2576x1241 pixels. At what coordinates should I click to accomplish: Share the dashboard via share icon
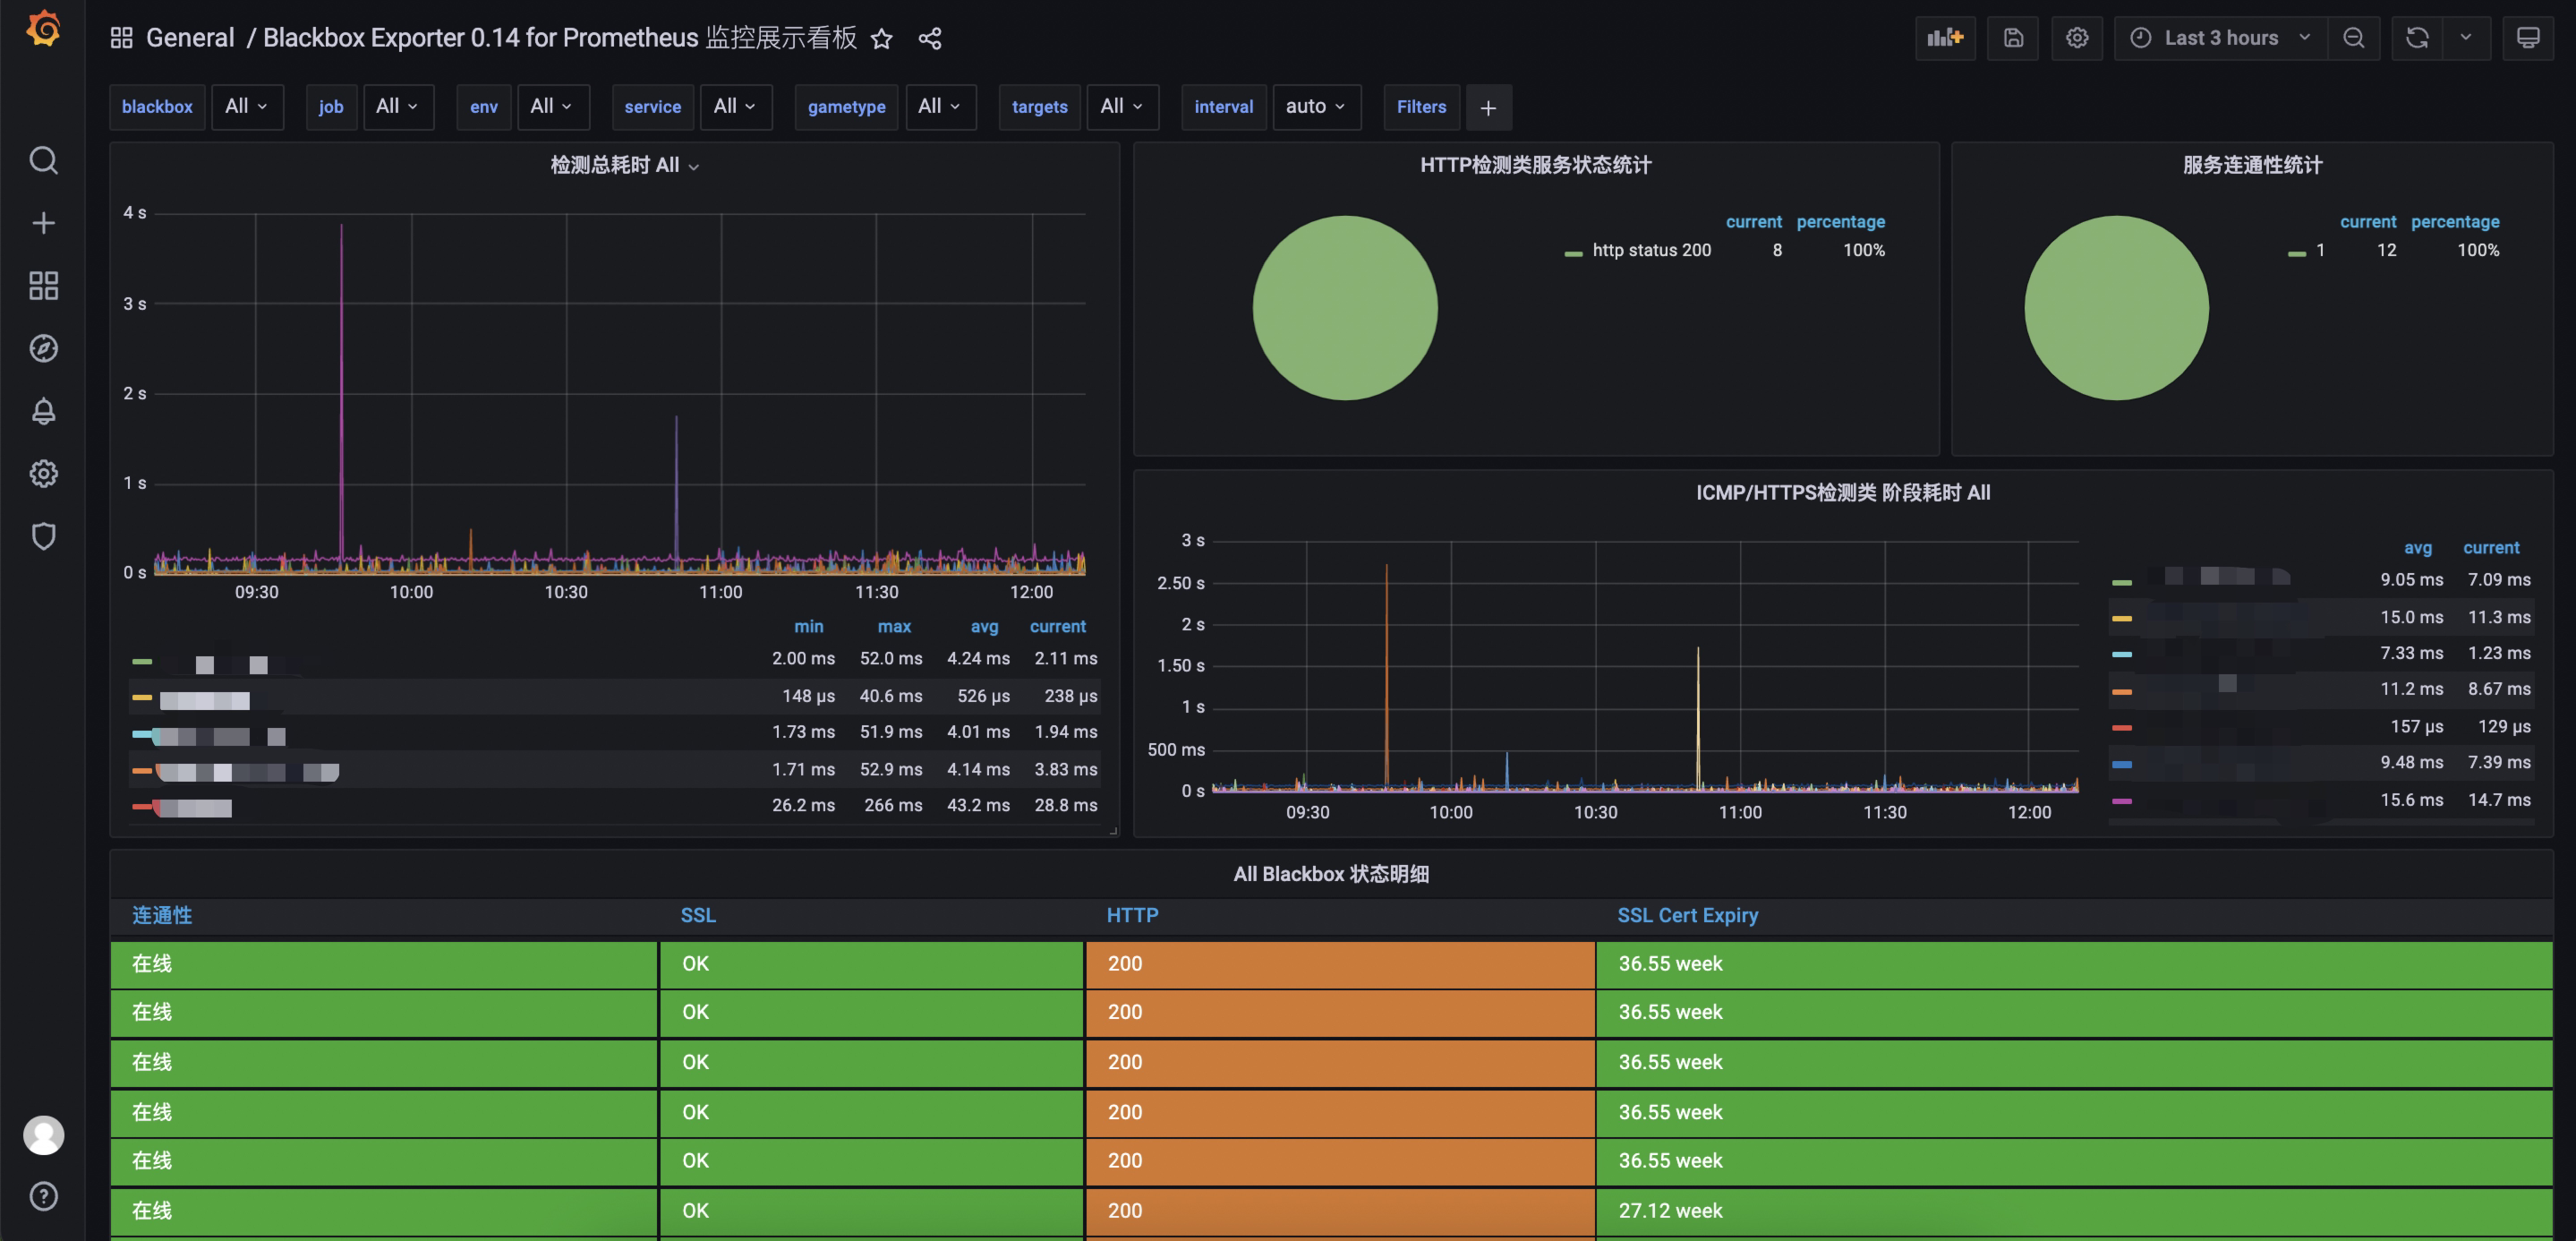pyautogui.click(x=930, y=38)
